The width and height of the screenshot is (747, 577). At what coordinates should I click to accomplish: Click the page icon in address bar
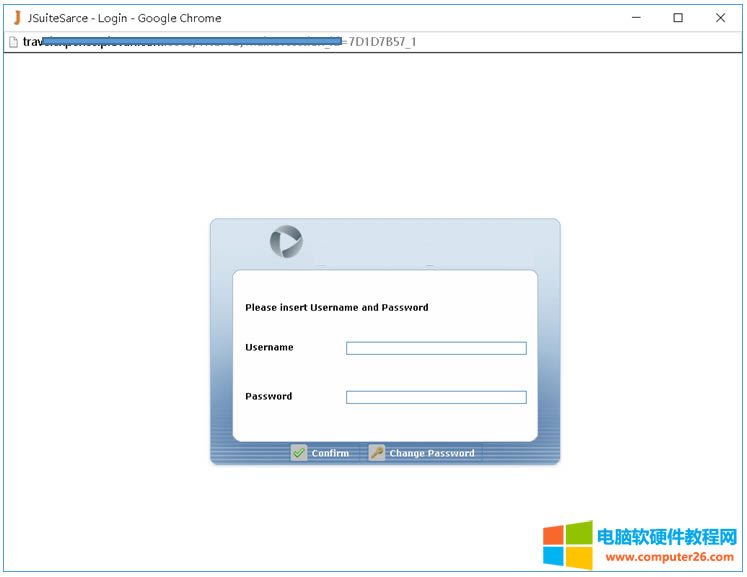point(13,42)
